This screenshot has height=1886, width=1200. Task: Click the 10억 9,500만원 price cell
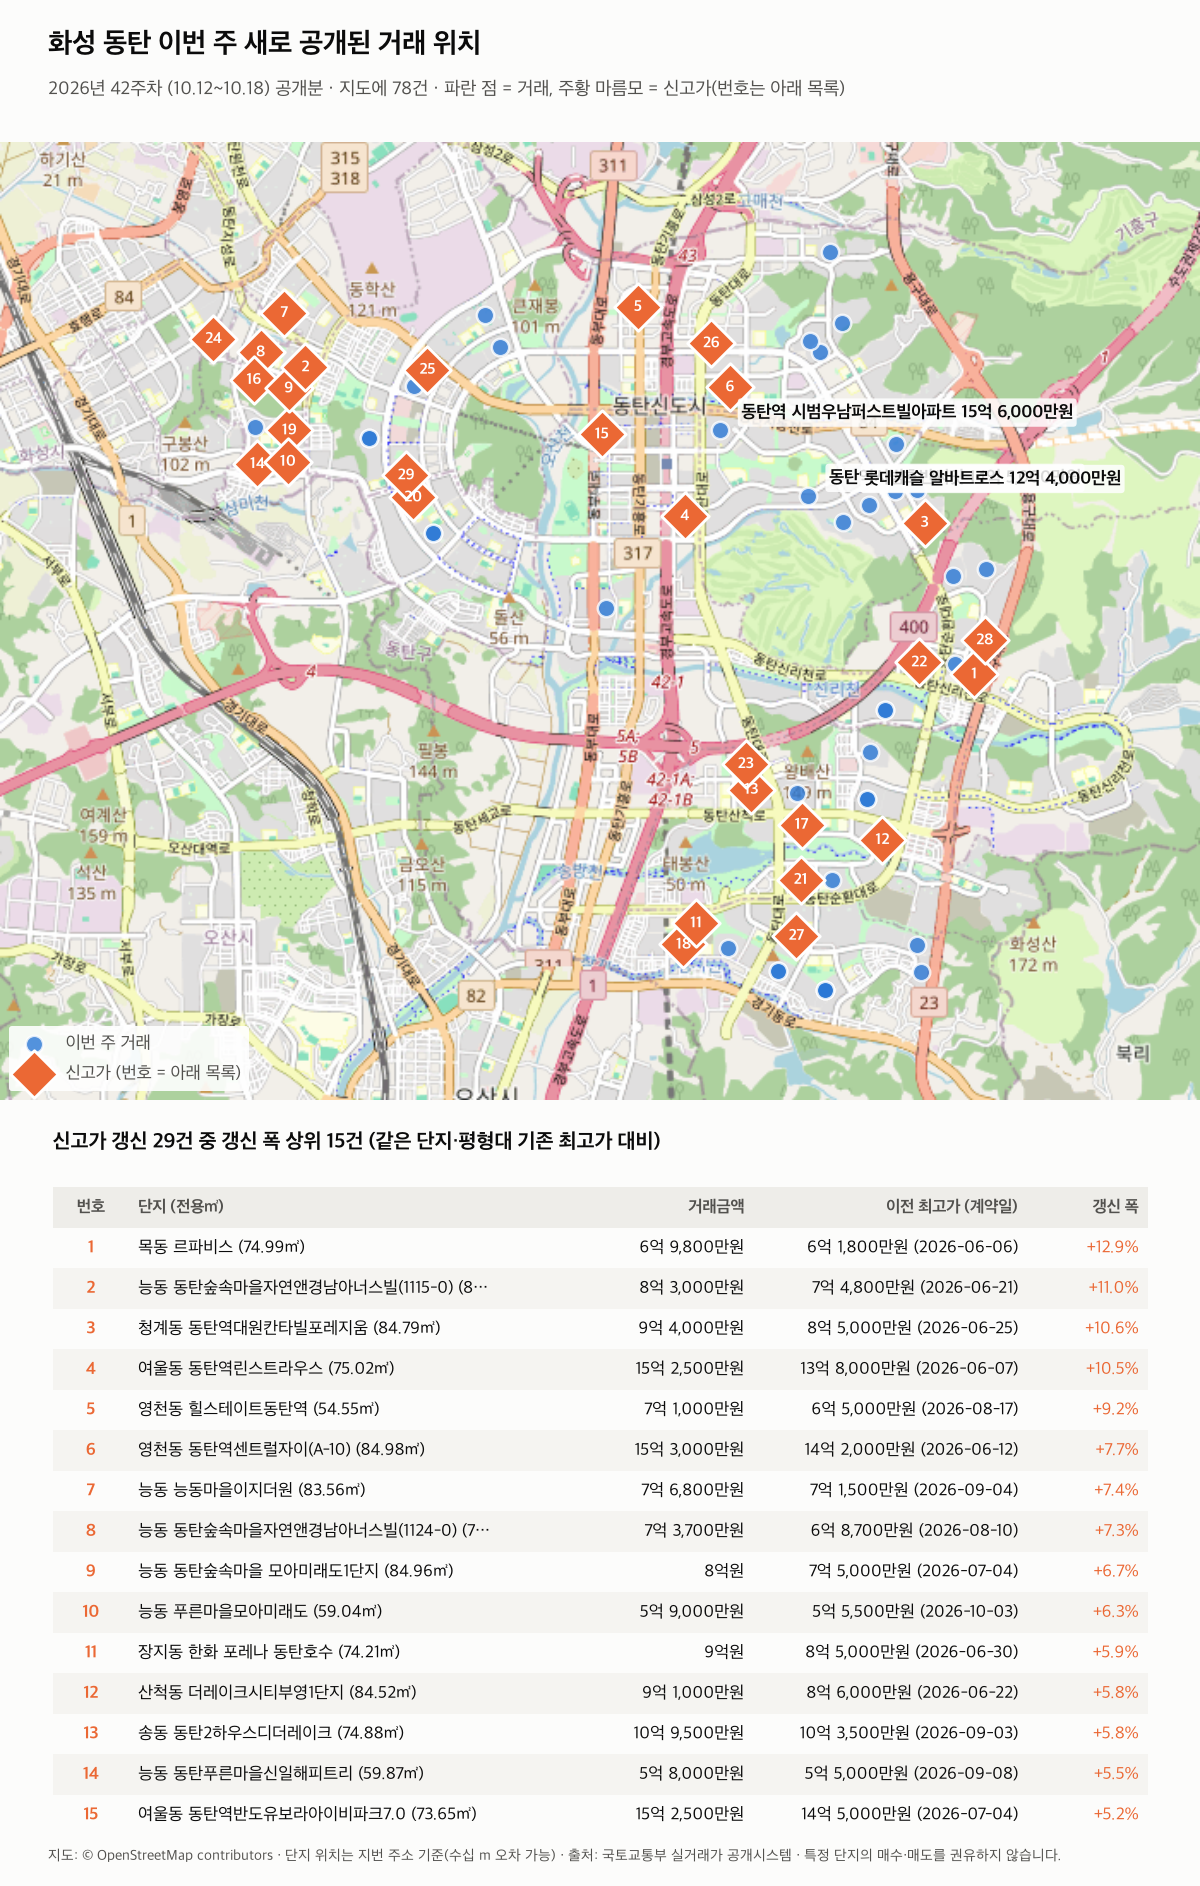click(x=688, y=1733)
